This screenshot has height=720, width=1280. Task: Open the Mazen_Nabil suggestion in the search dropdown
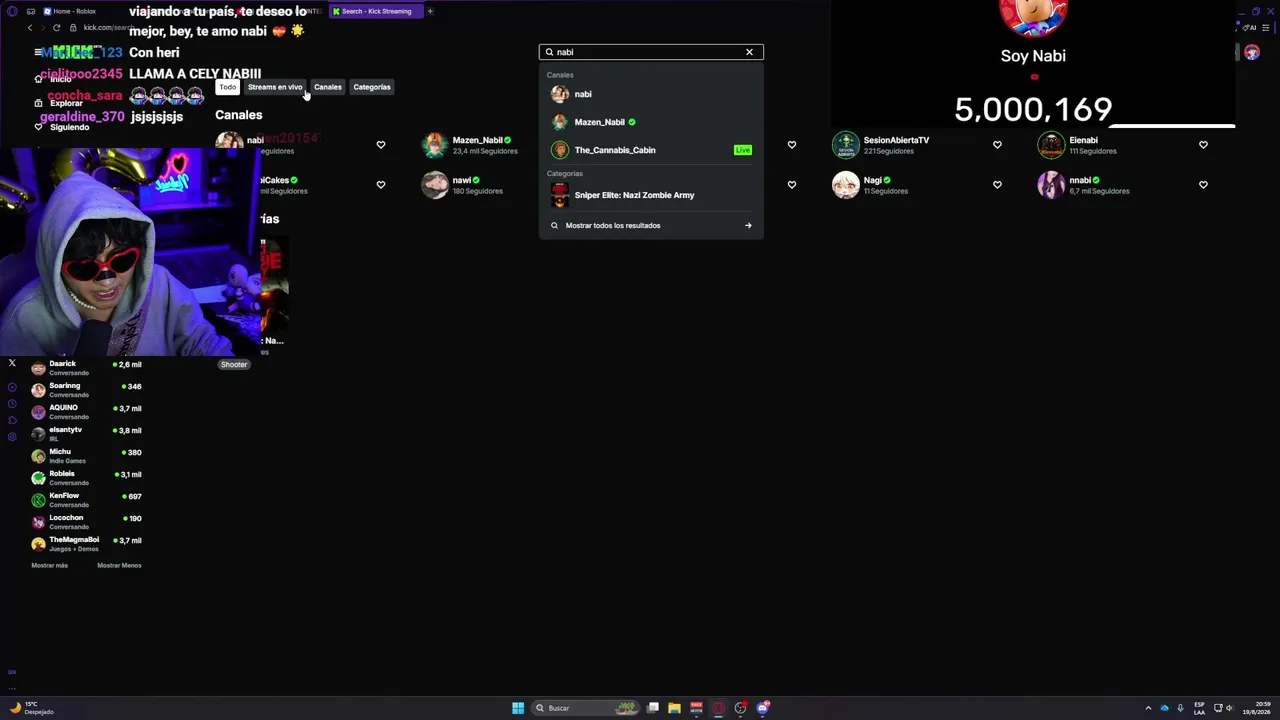click(x=651, y=122)
